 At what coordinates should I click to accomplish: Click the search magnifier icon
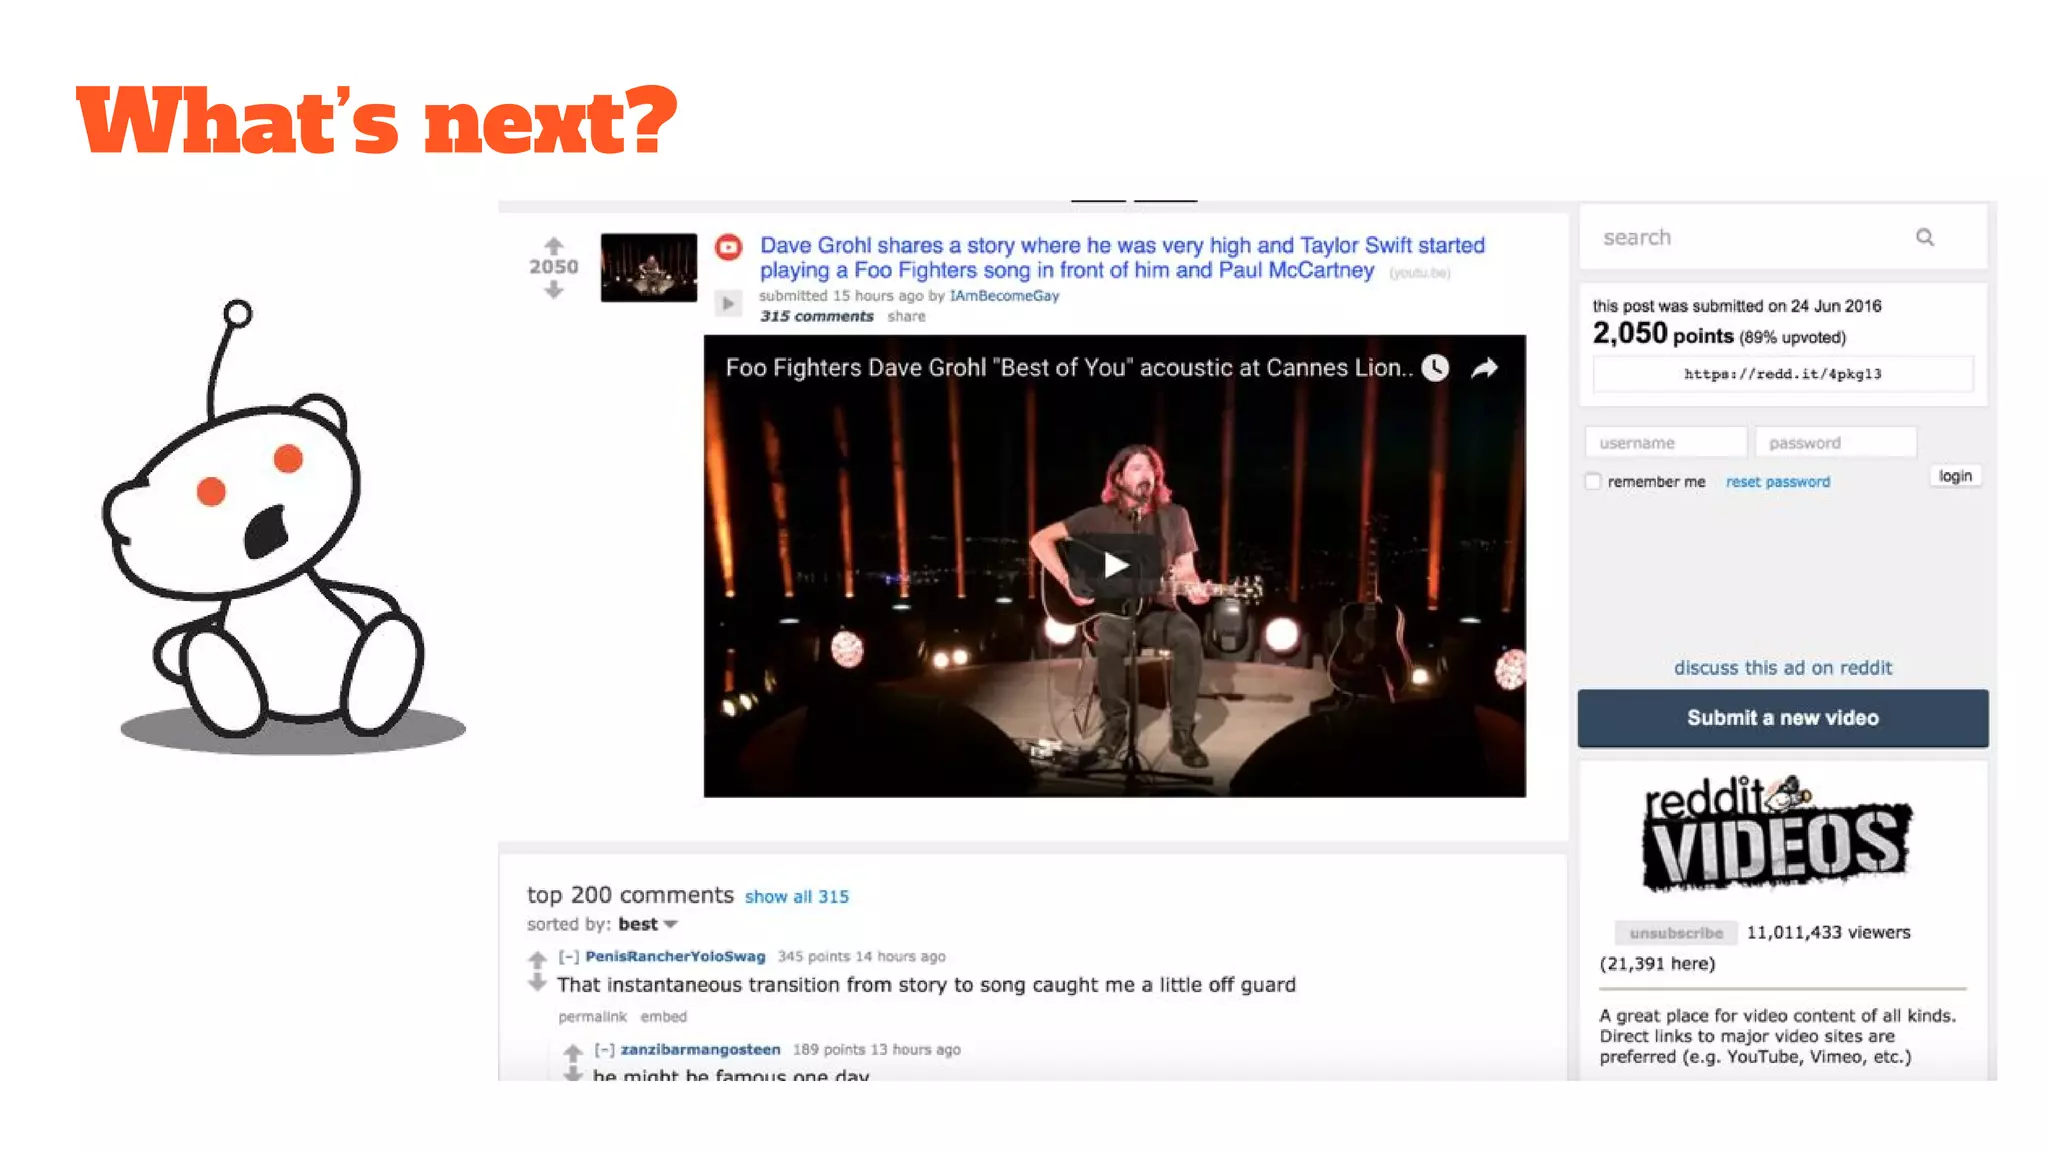[x=1924, y=237]
